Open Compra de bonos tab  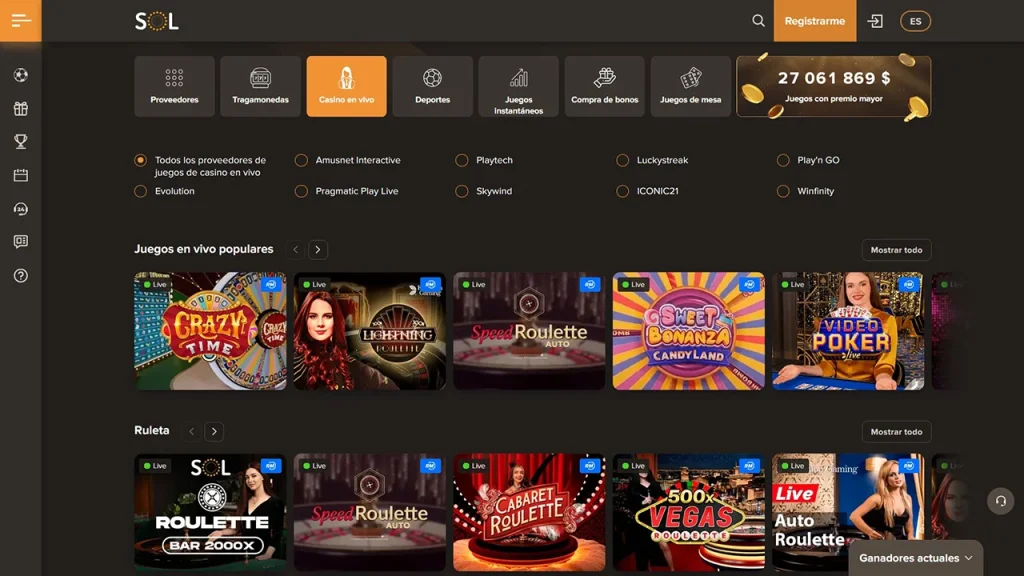(605, 86)
